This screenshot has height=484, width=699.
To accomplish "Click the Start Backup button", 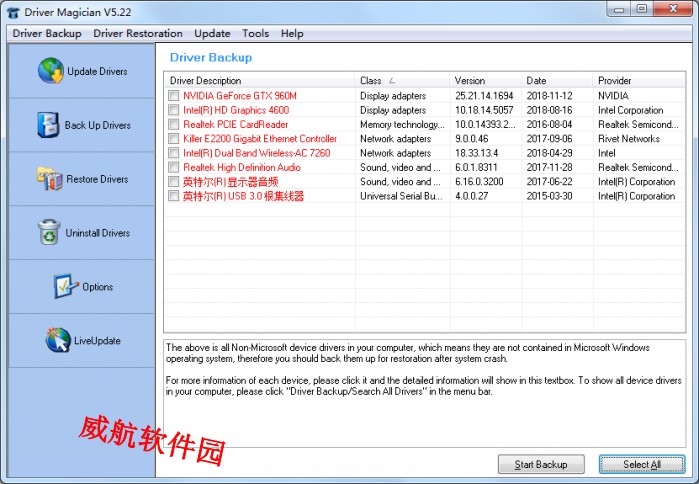I will point(541,464).
